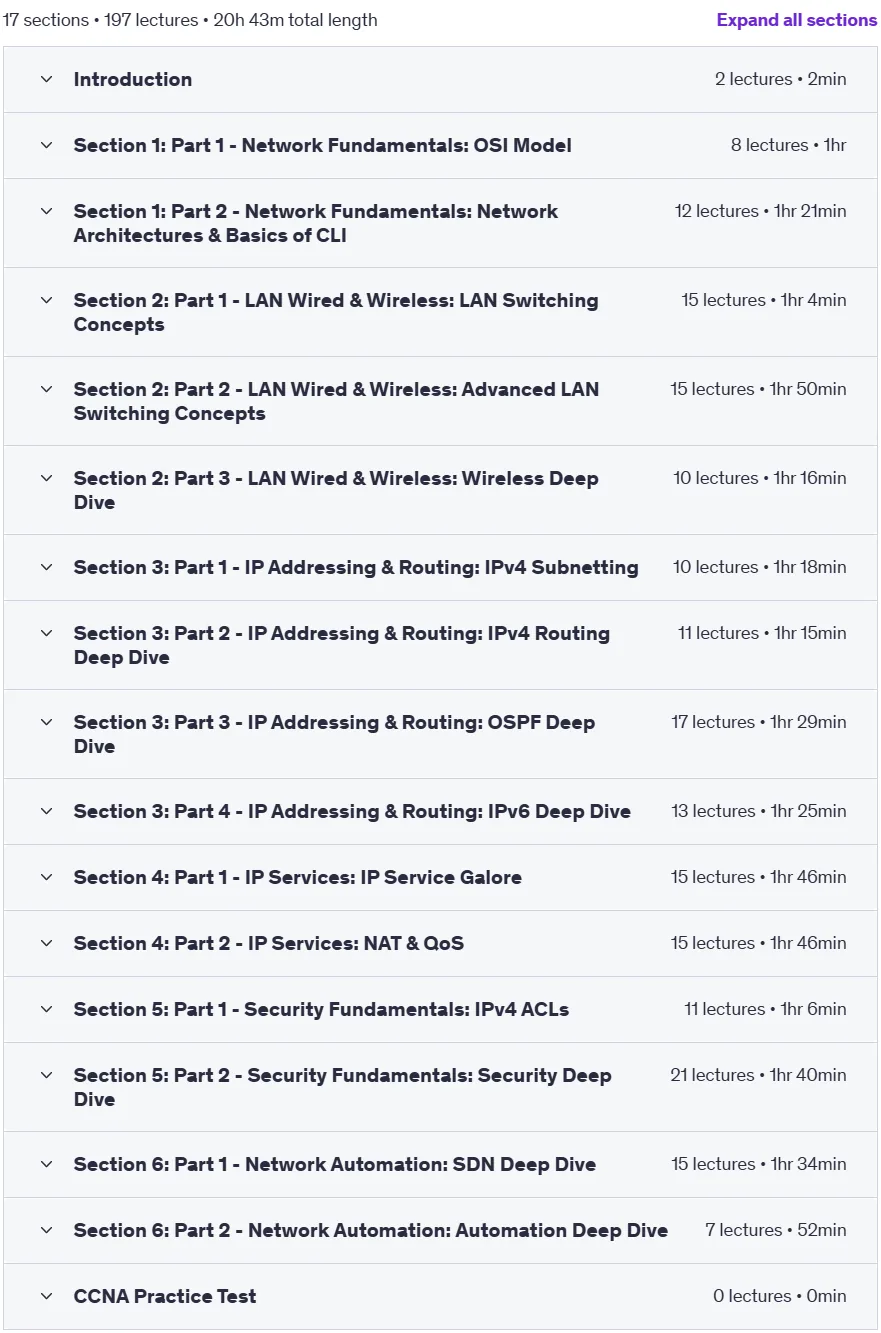The height and width of the screenshot is (1333, 881).
Task: Open the IPv6 Deep Dive section title
Action: (x=352, y=811)
